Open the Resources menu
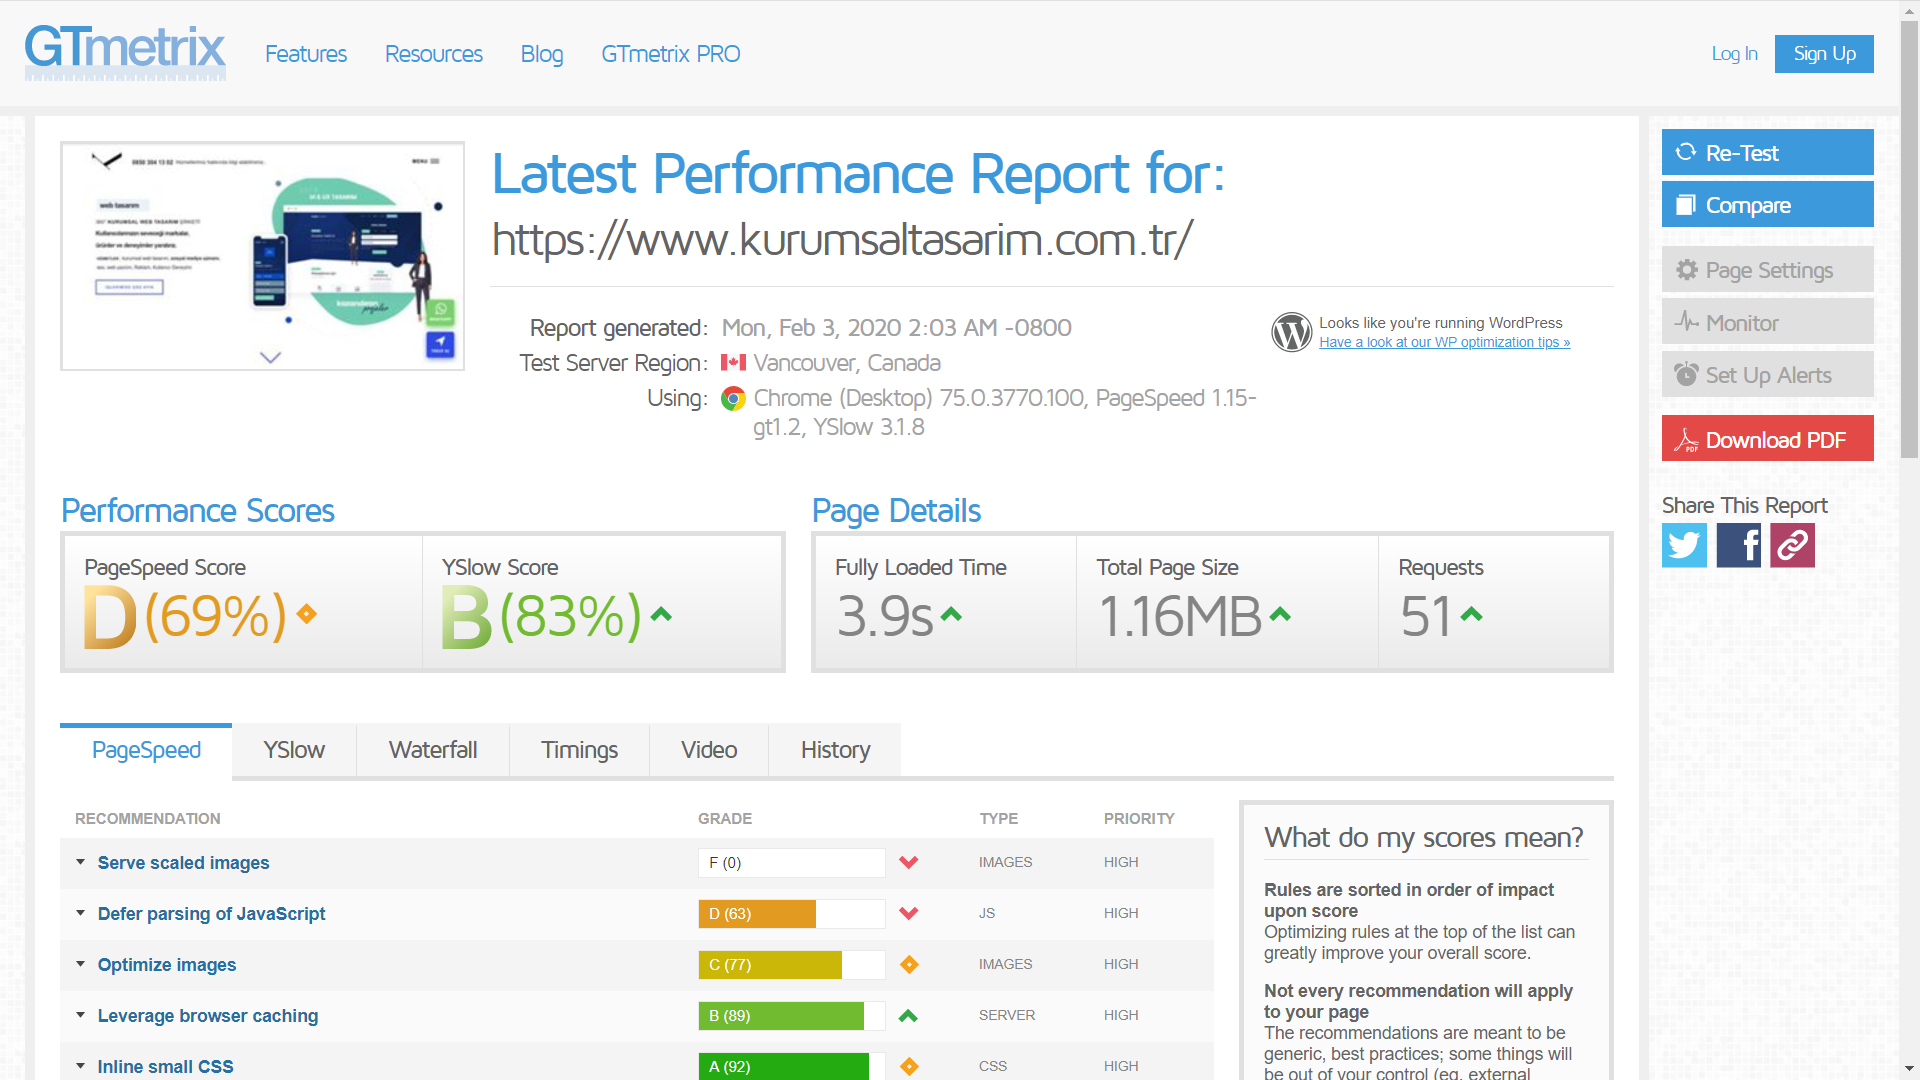 point(434,54)
